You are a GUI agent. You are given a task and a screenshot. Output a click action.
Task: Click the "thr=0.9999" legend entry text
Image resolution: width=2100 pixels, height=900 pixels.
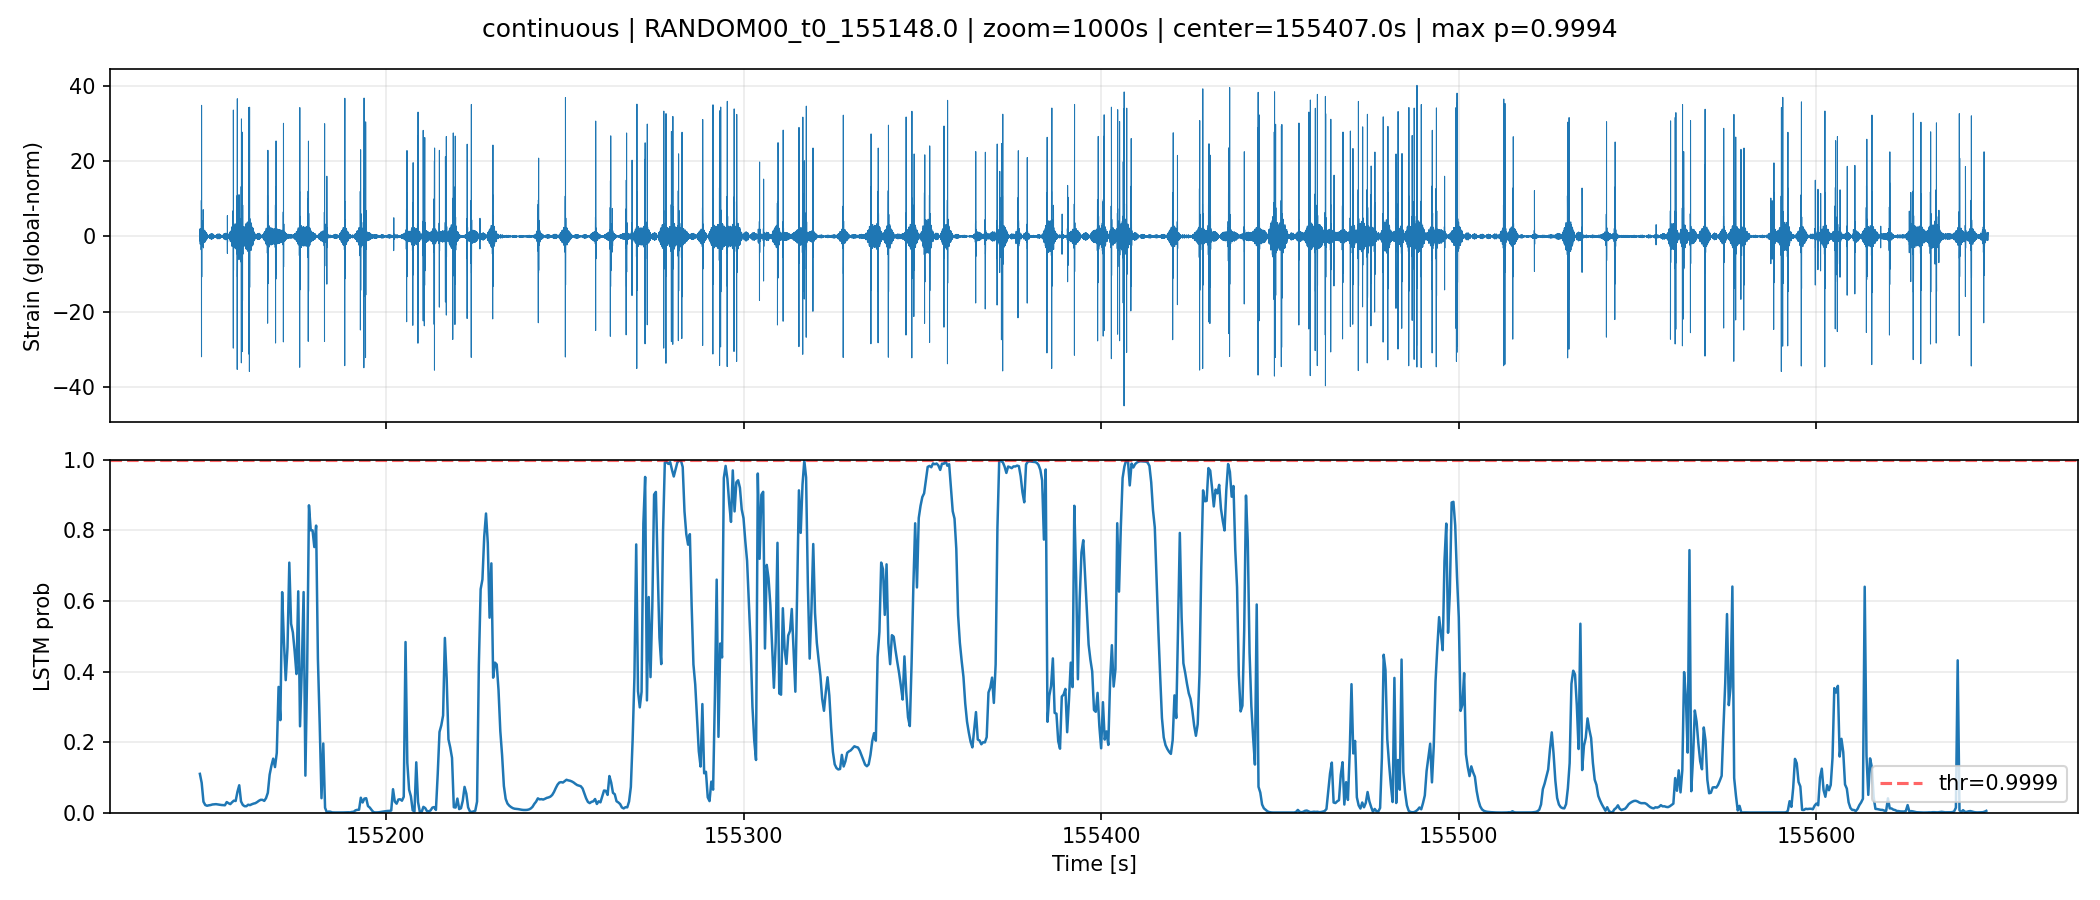(1998, 782)
